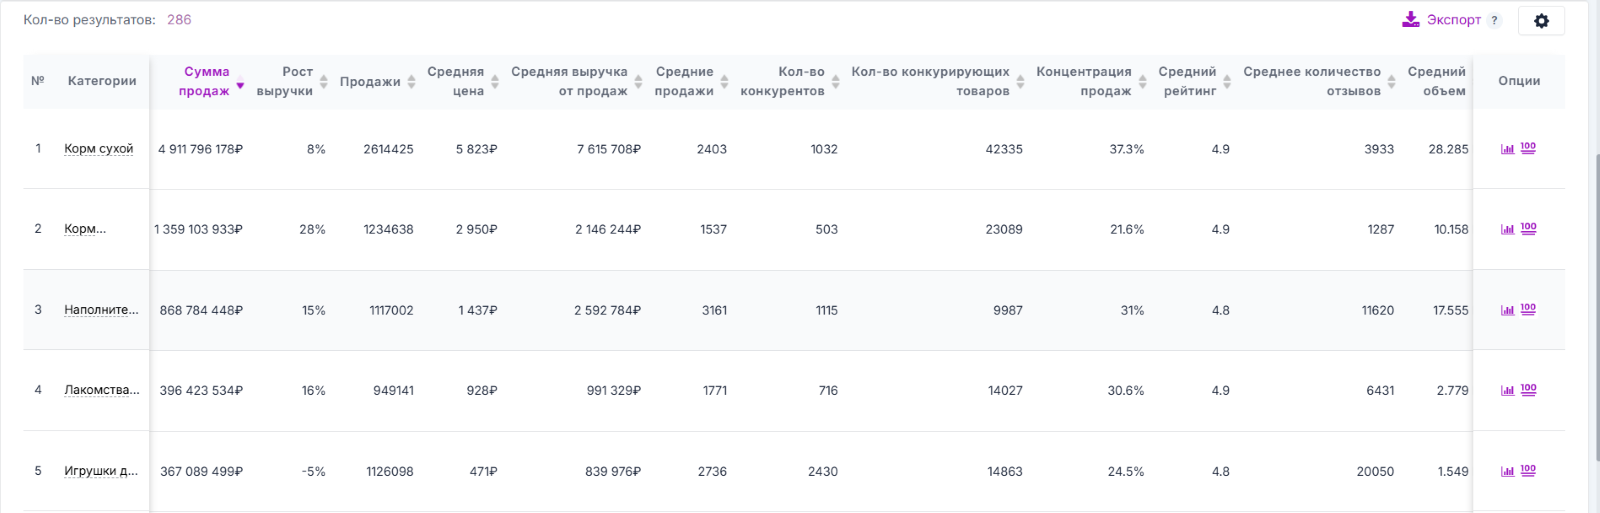Open the Лакомства... category link
This screenshot has height=513, width=1600.
point(101,390)
